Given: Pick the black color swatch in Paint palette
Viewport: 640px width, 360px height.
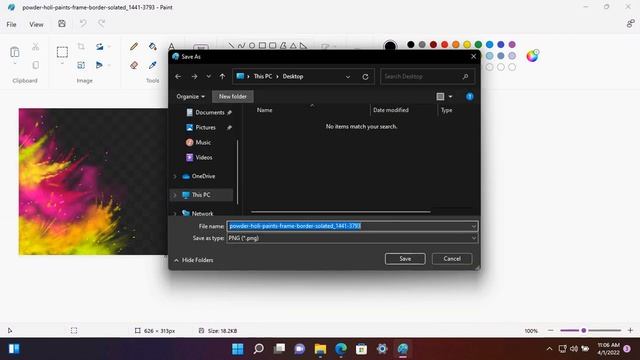Looking at the screenshot, I should pos(411,44).
